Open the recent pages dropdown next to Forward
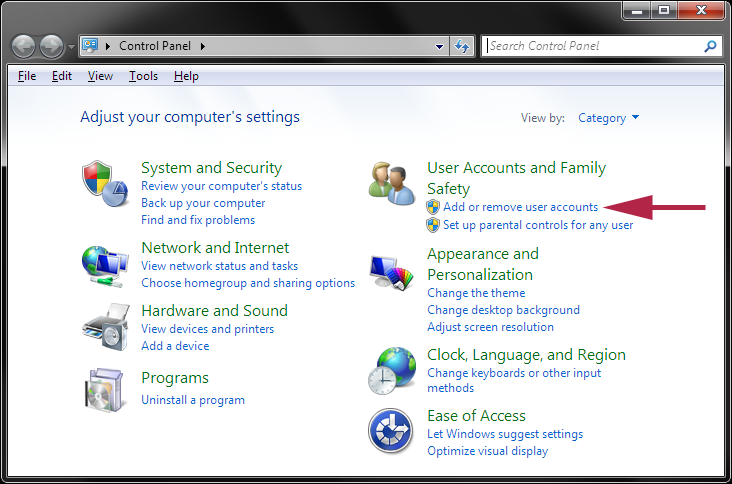732x484 pixels. [71, 47]
